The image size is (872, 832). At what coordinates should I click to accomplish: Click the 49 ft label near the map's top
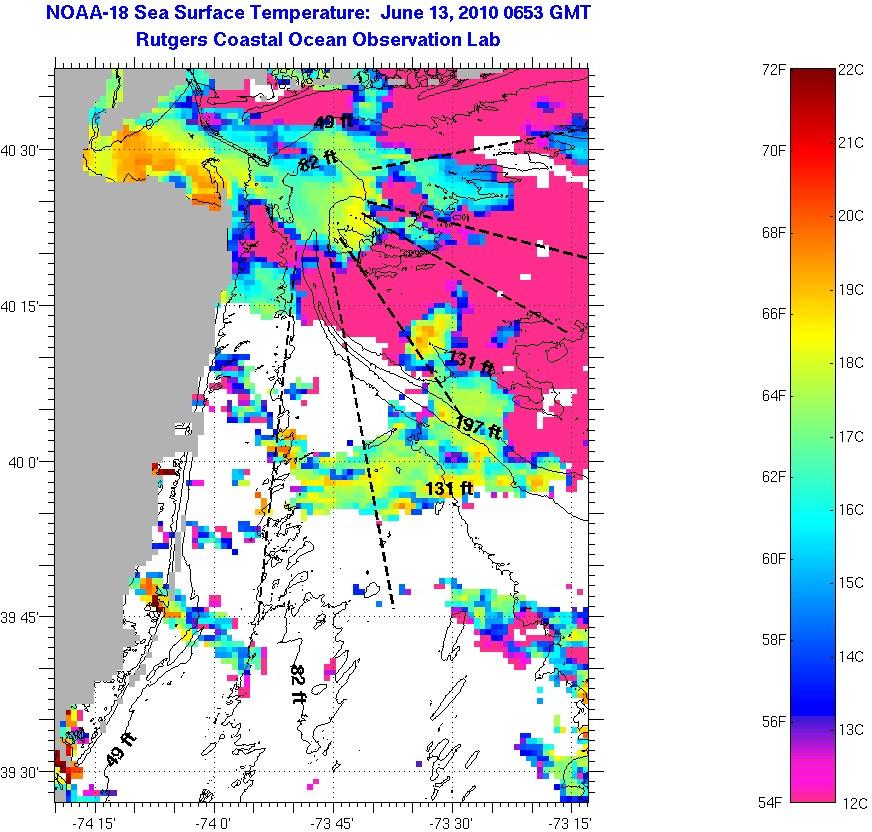[334, 121]
